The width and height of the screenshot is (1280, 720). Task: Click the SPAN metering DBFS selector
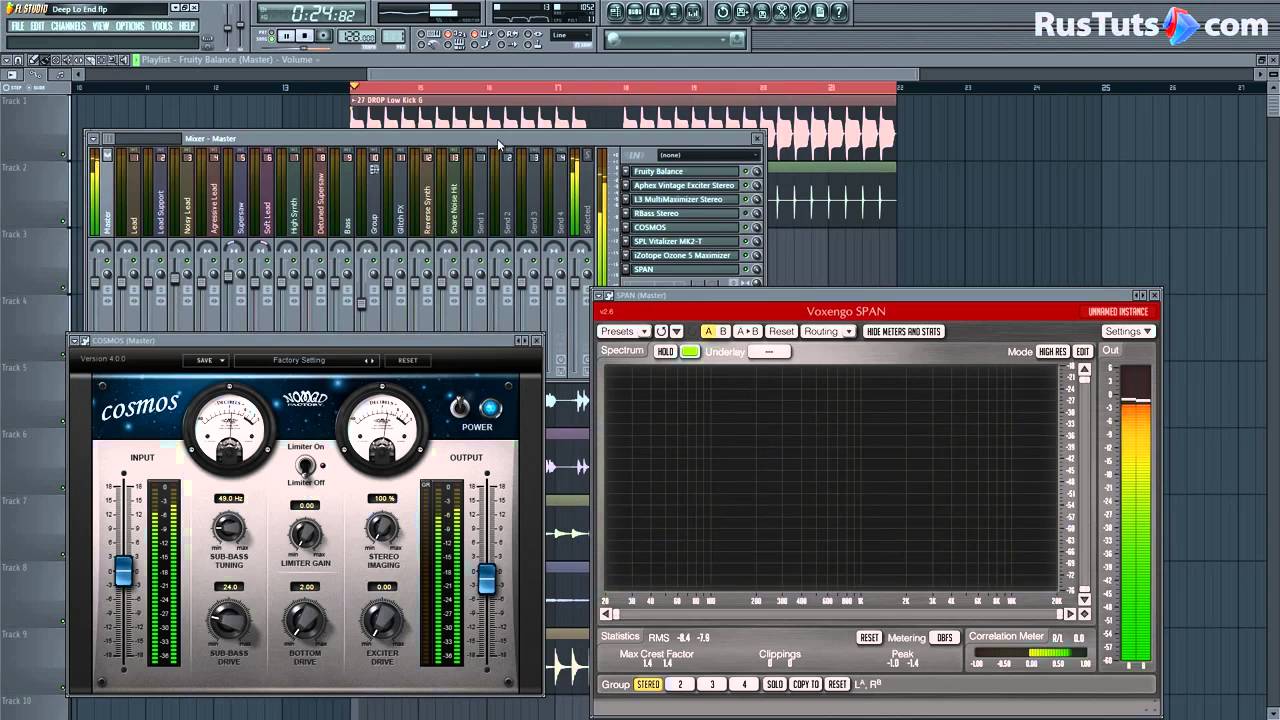[944, 638]
